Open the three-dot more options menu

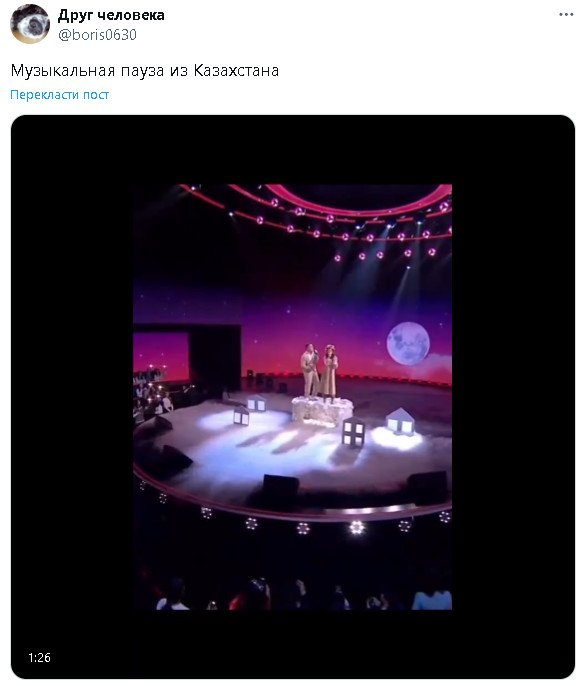pyautogui.click(x=566, y=15)
